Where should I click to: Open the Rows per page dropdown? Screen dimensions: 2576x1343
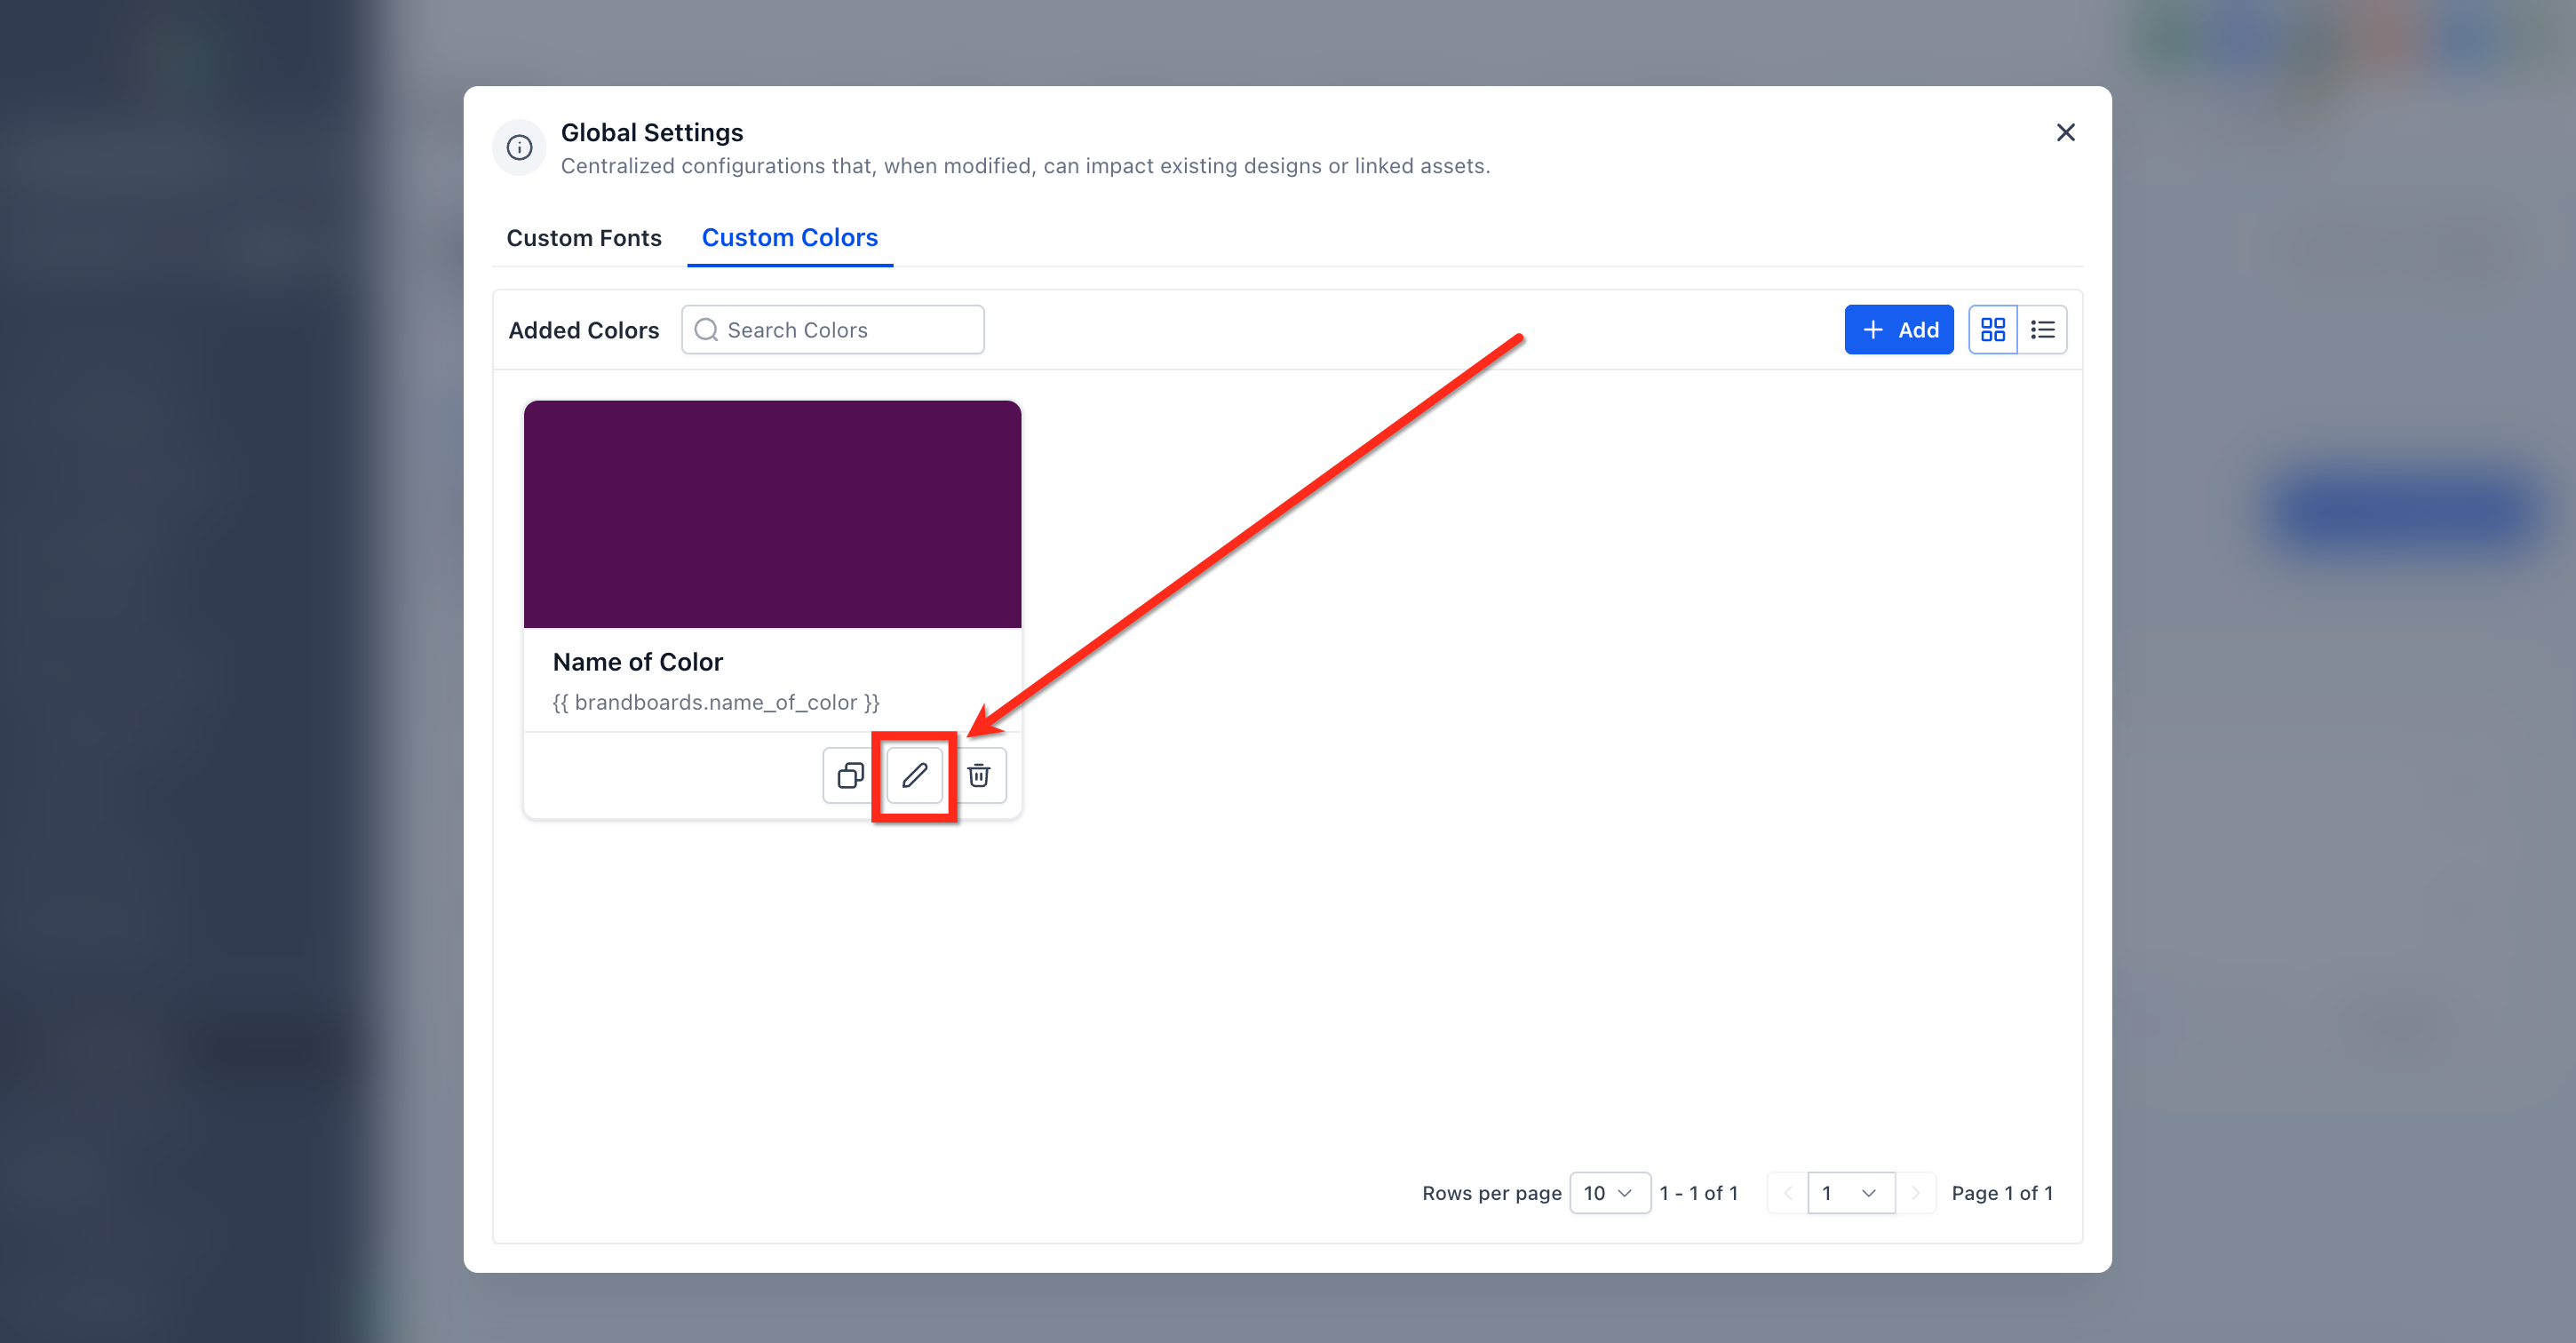tap(1609, 1193)
